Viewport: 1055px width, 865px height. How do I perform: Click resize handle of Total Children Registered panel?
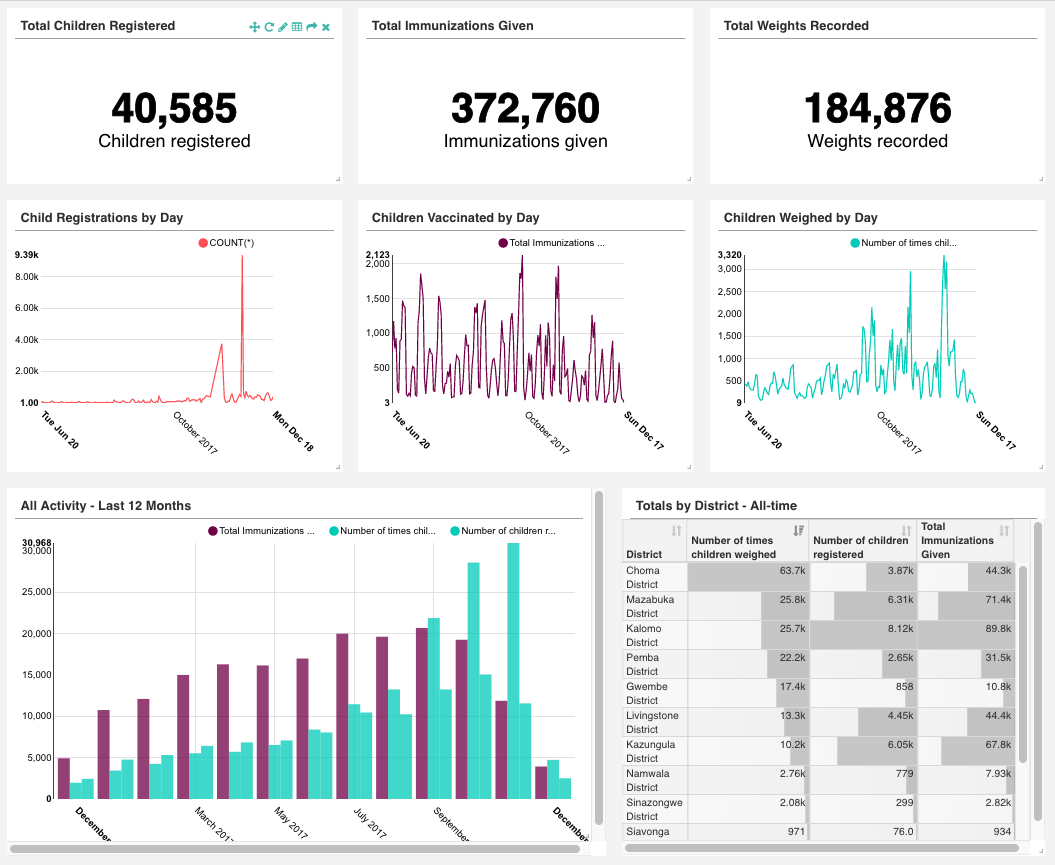[x=338, y=179]
